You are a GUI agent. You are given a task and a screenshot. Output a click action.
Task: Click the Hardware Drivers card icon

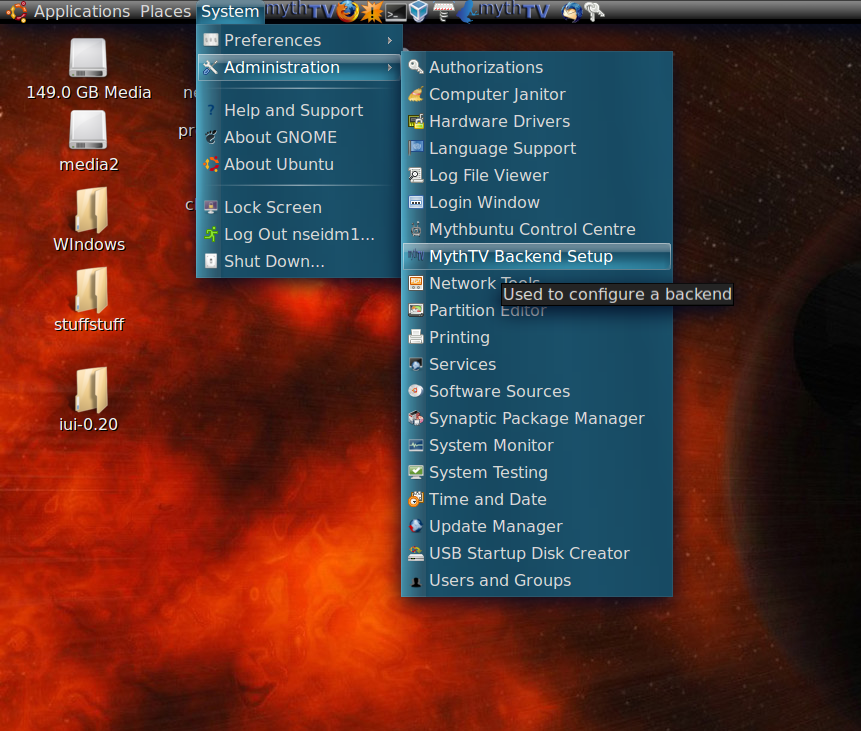416,121
